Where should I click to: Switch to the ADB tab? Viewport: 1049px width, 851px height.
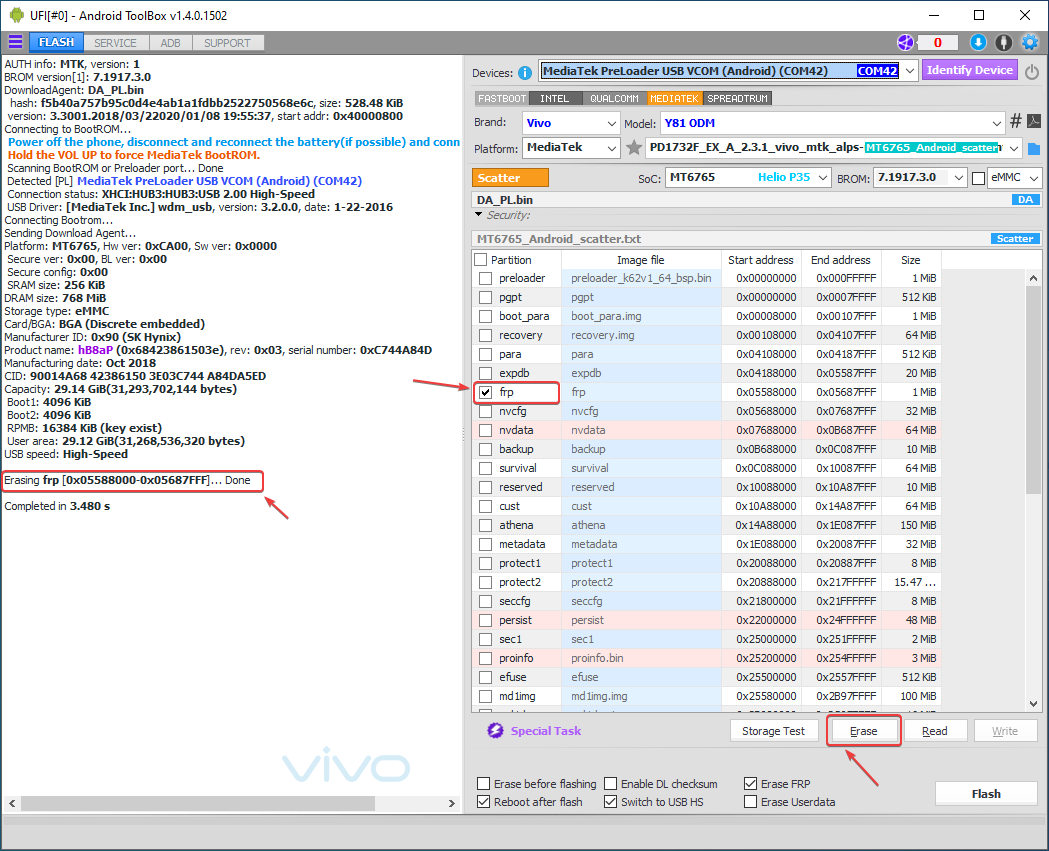pos(170,43)
